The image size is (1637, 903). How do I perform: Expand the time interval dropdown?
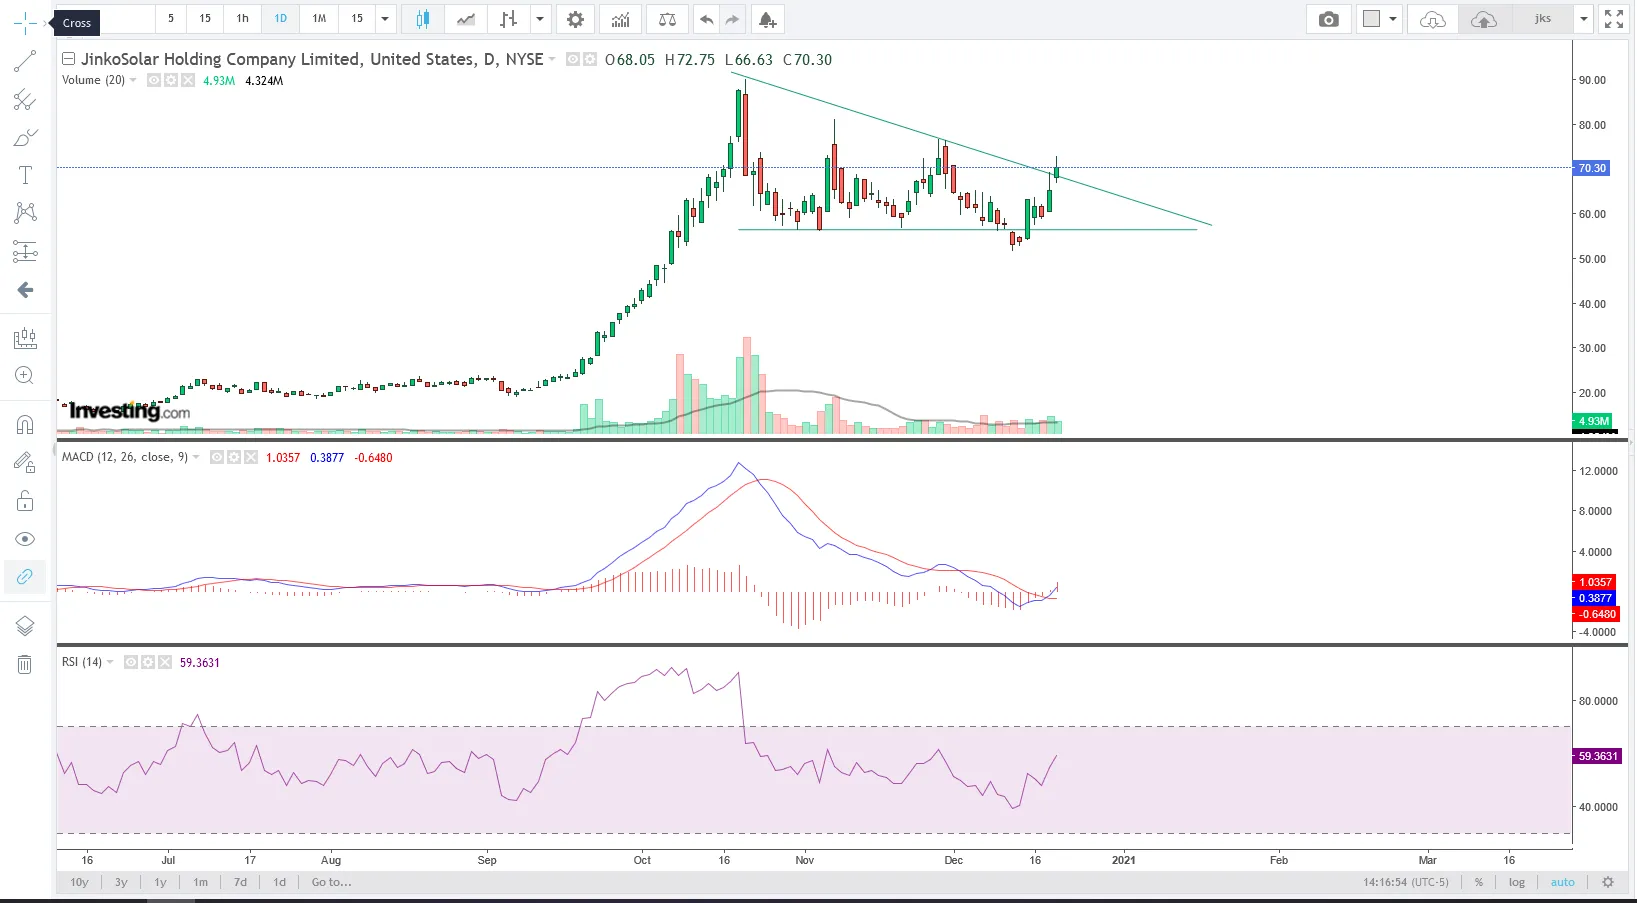pyautogui.click(x=385, y=19)
